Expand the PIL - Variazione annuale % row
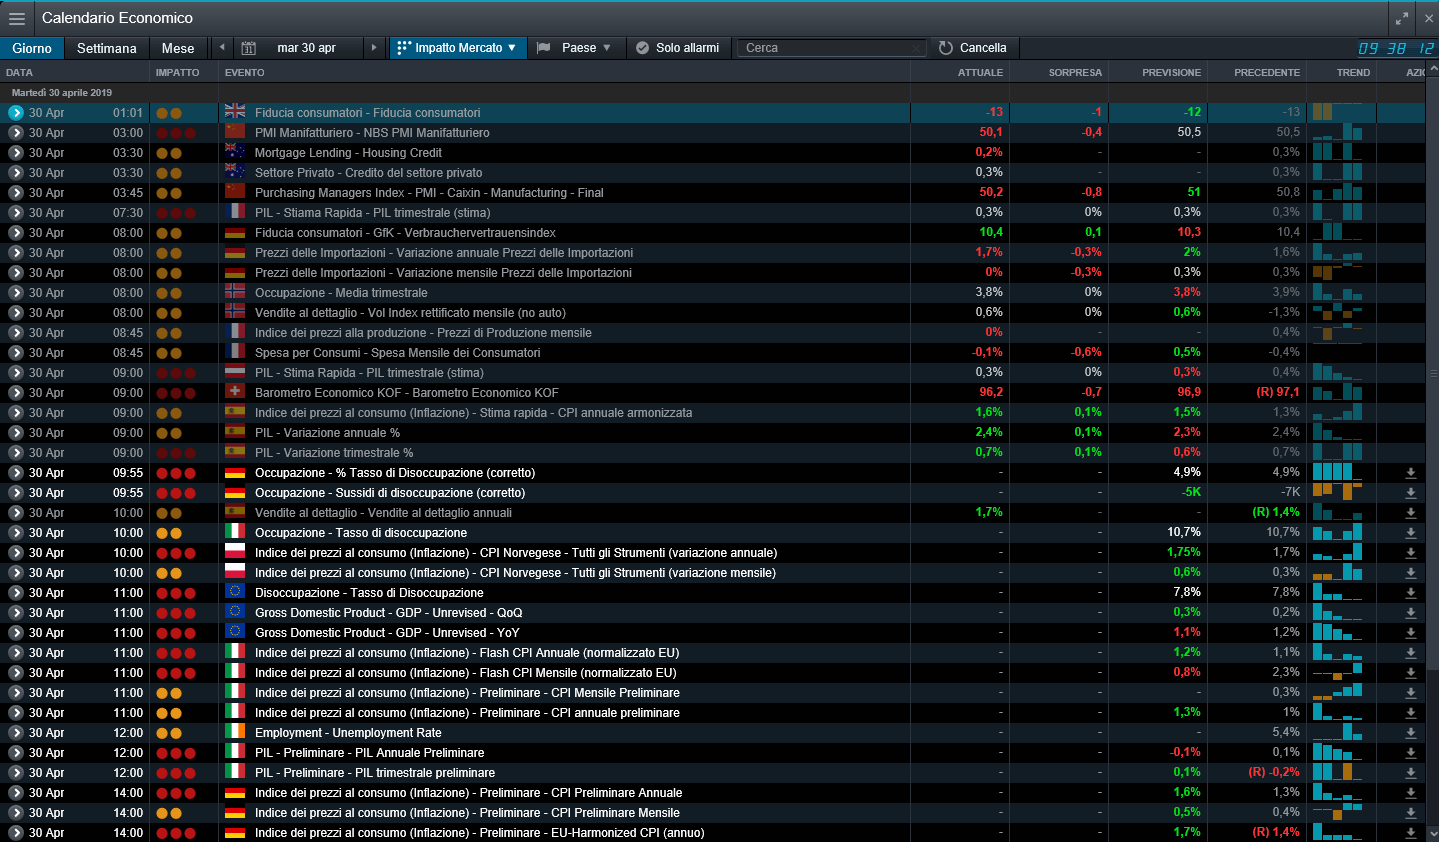 point(16,433)
